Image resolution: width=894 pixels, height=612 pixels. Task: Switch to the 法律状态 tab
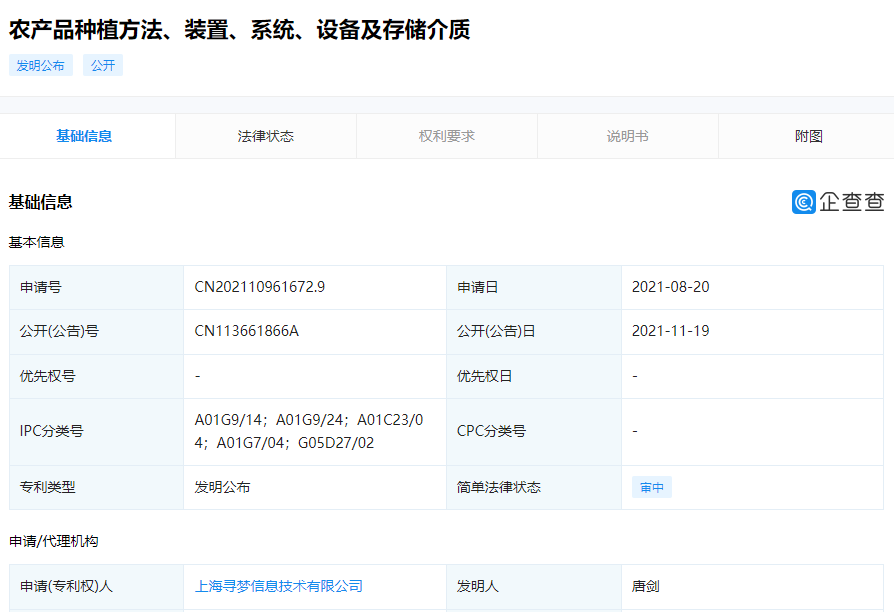[x=265, y=136]
